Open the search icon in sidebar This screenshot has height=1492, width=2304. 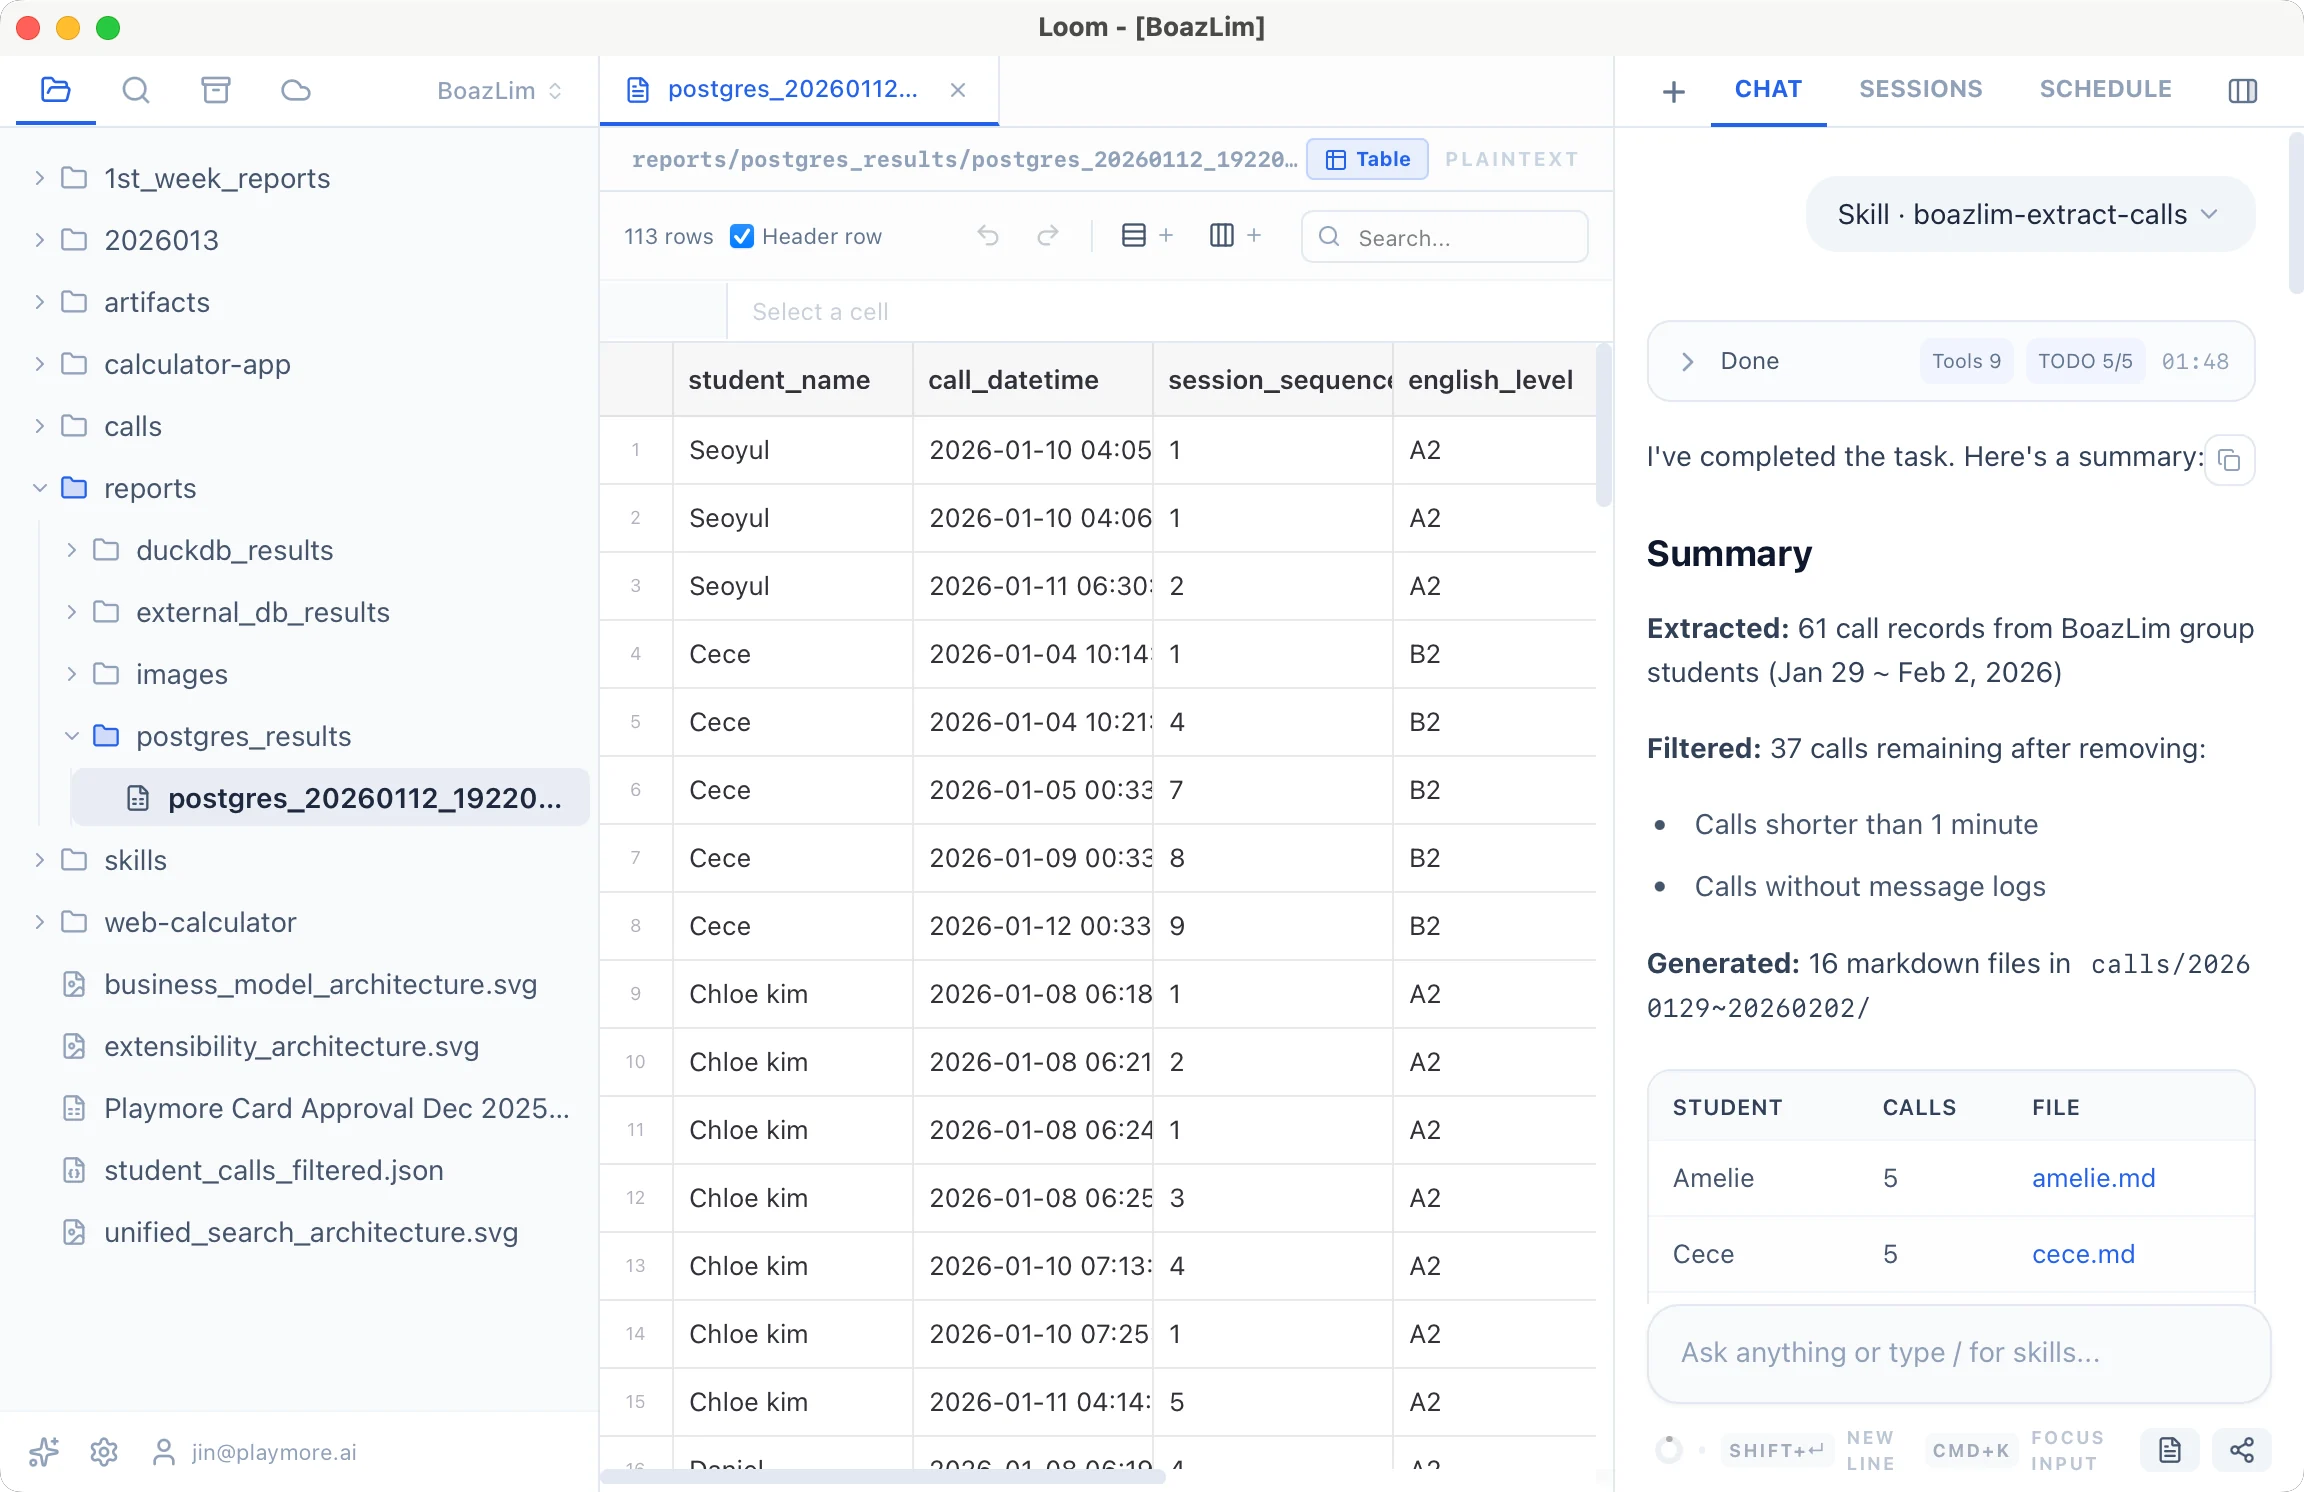pyautogui.click(x=136, y=91)
